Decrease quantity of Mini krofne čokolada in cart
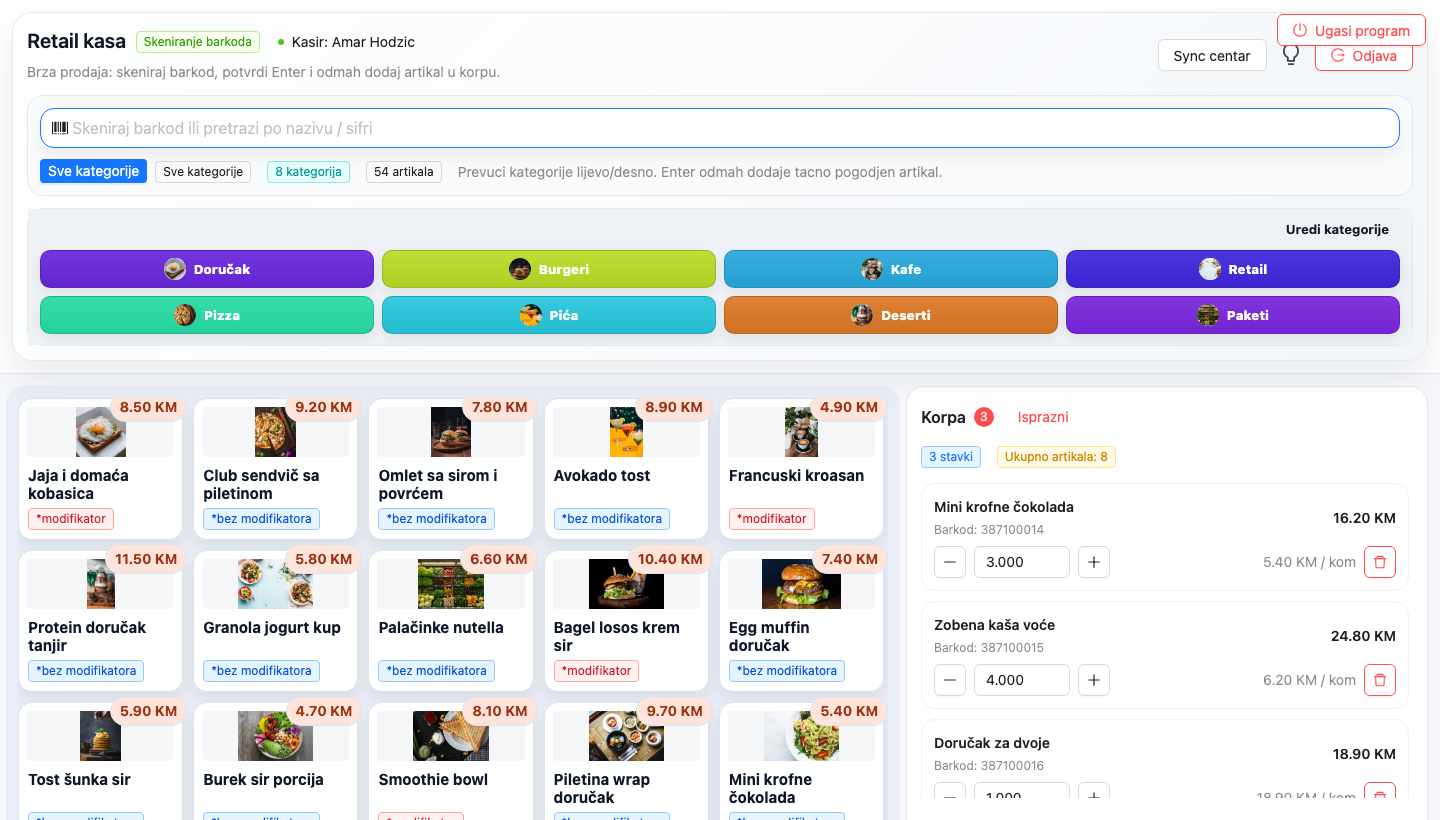The height and width of the screenshot is (820, 1440). coord(950,562)
